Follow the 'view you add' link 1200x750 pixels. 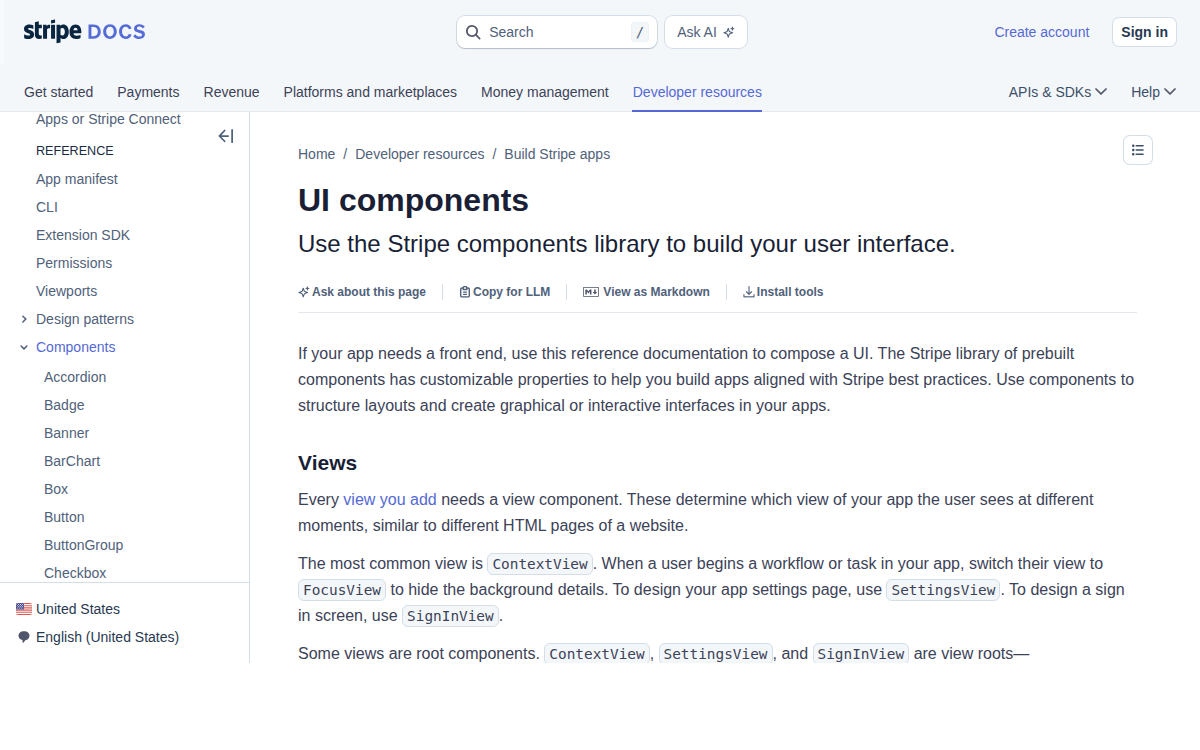point(390,499)
